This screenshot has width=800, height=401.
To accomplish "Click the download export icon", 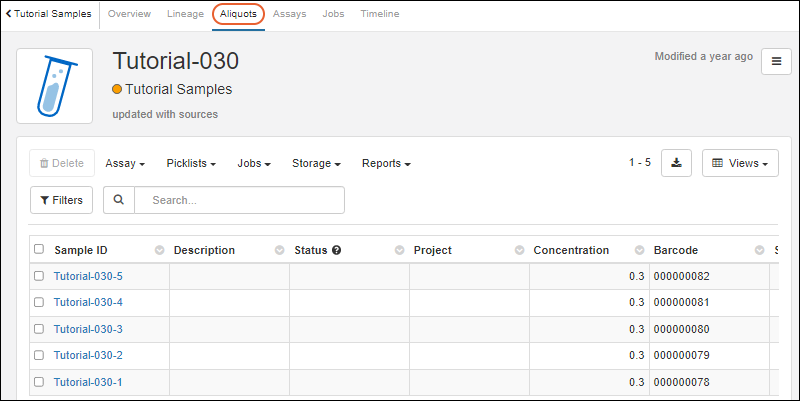I will tap(677, 163).
